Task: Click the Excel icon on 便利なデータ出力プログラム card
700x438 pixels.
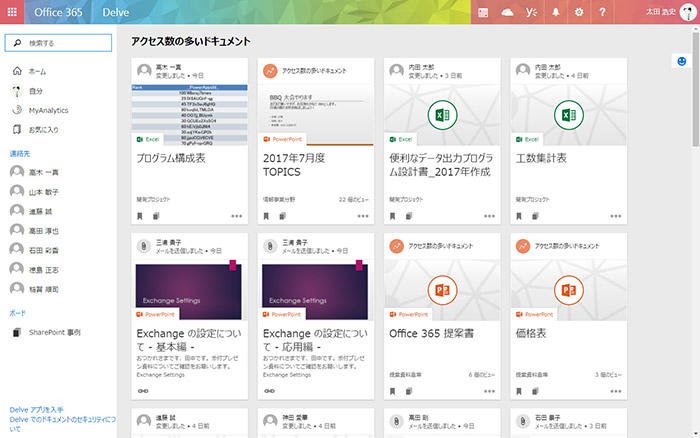Action: pyautogui.click(x=442, y=115)
